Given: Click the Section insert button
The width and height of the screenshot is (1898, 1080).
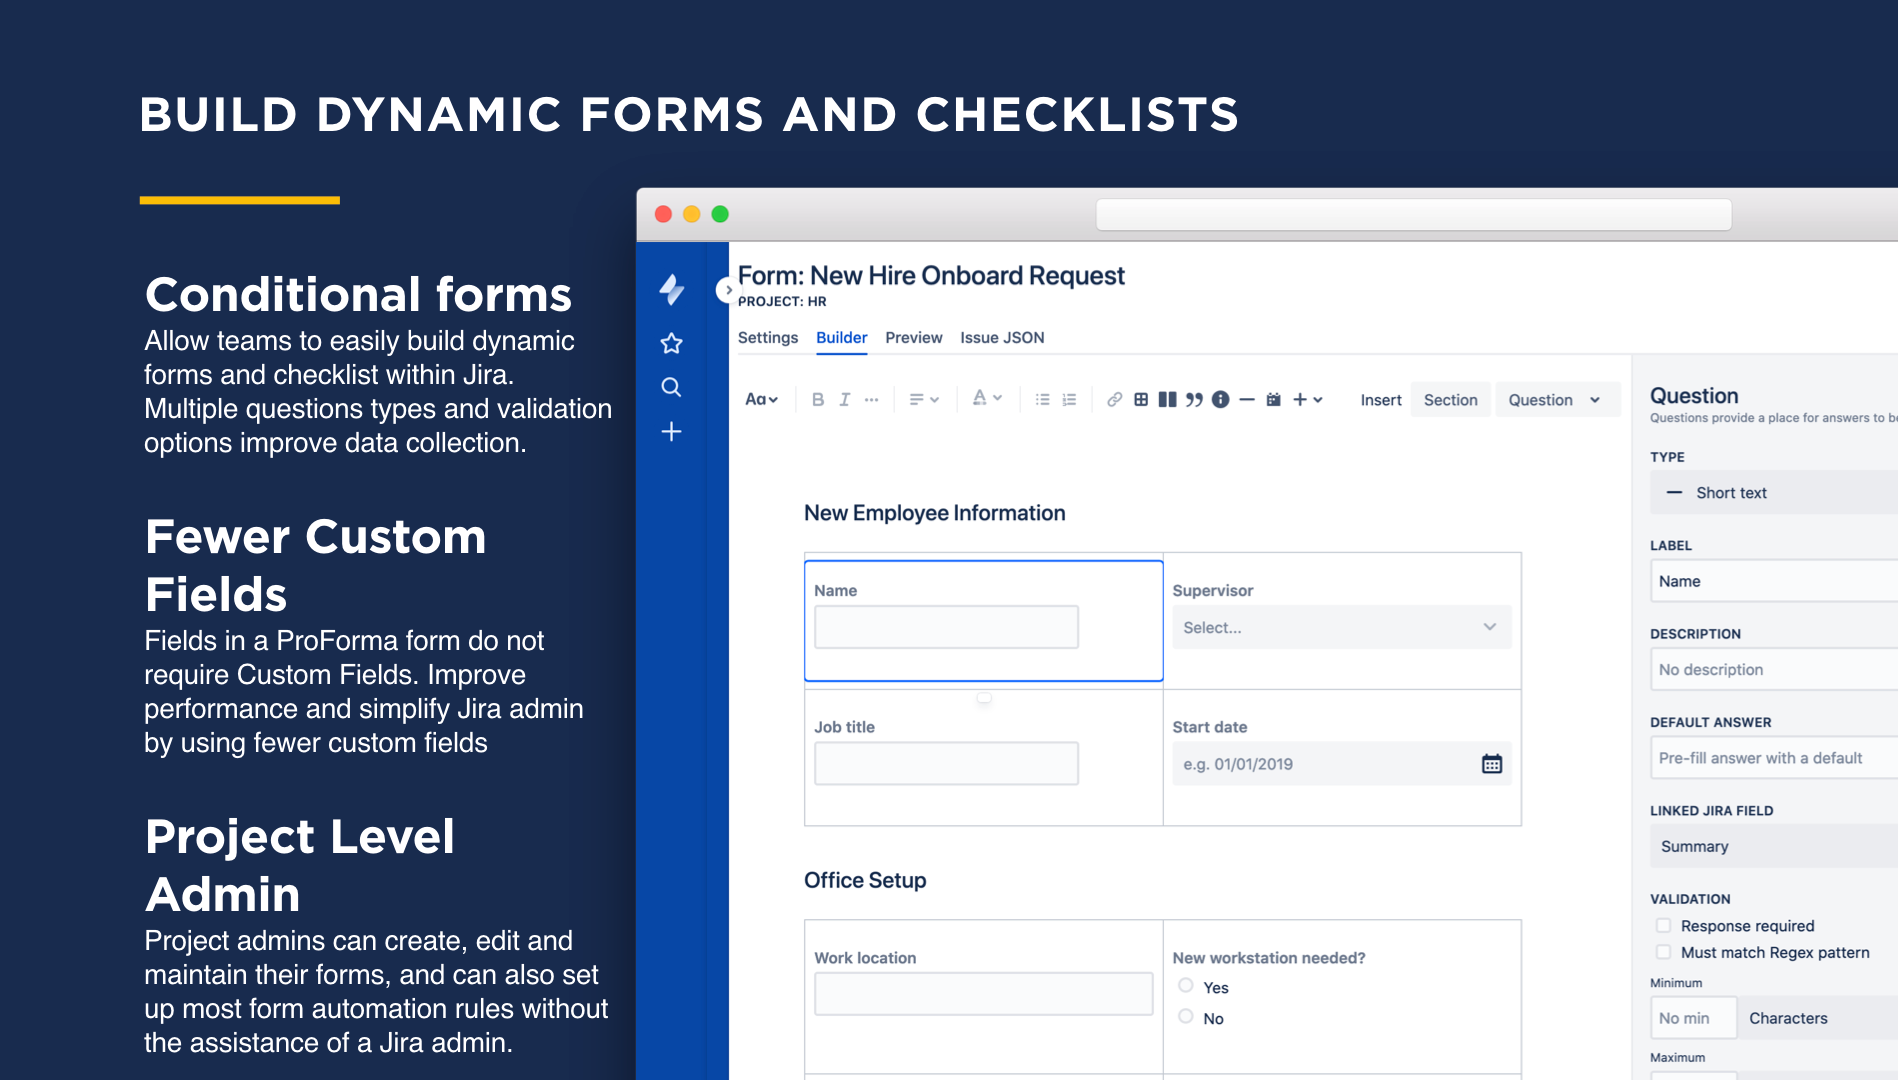Looking at the screenshot, I should click(1450, 400).
